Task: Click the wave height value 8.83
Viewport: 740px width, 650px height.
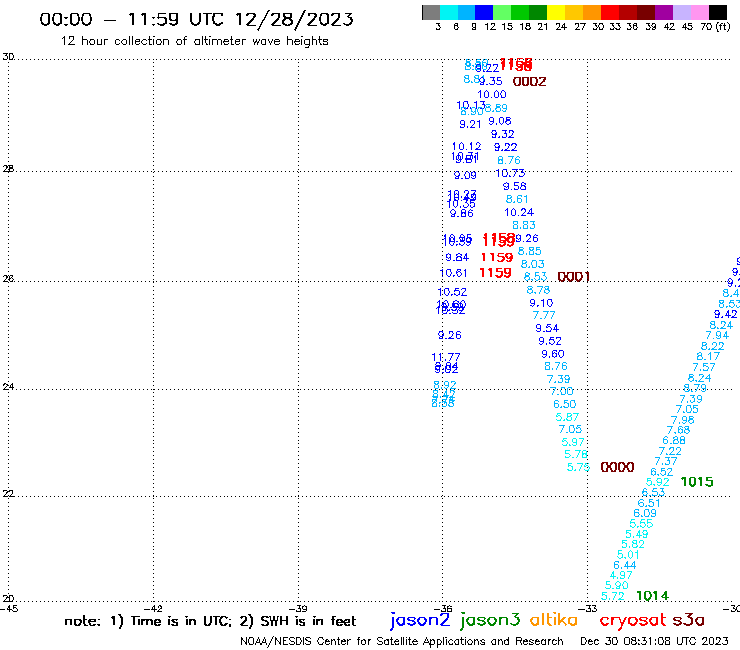Action: (x=524, y=225)
